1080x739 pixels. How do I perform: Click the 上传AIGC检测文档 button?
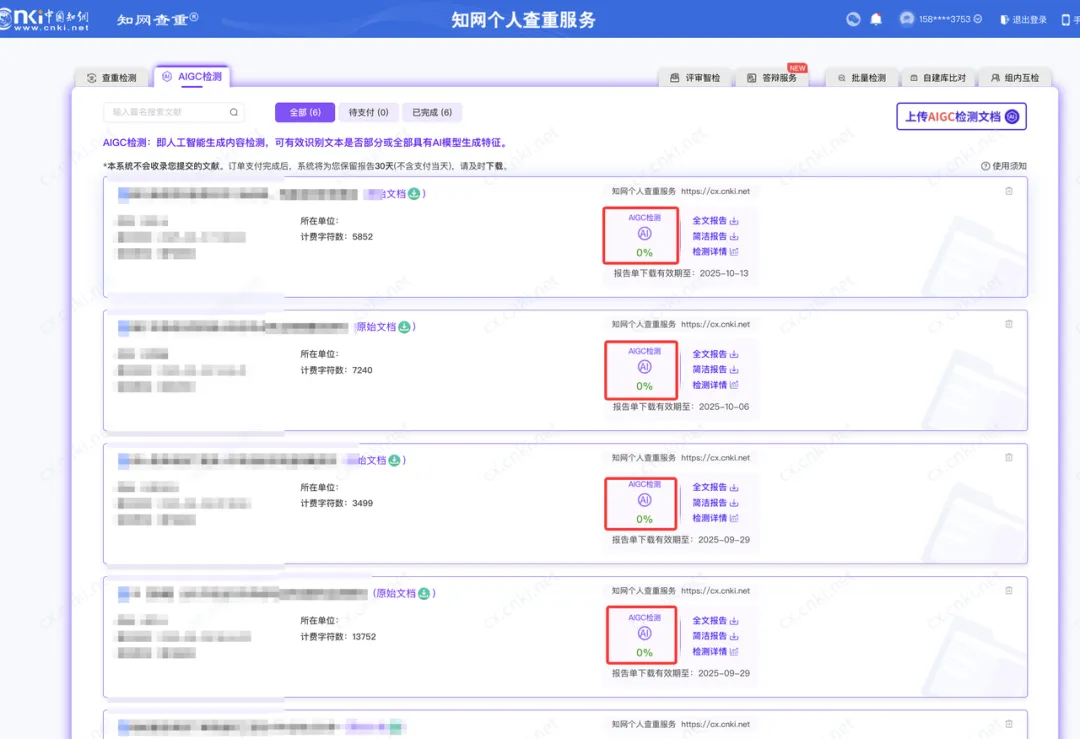(962, 116)
